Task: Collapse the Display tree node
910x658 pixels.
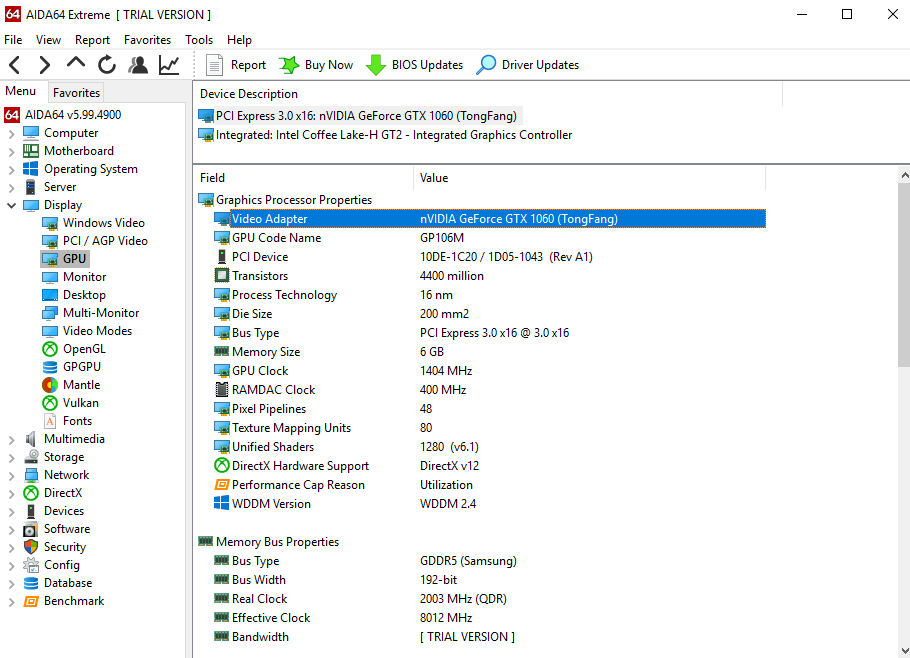Action: pyautogui.click(x=11, y=205)
